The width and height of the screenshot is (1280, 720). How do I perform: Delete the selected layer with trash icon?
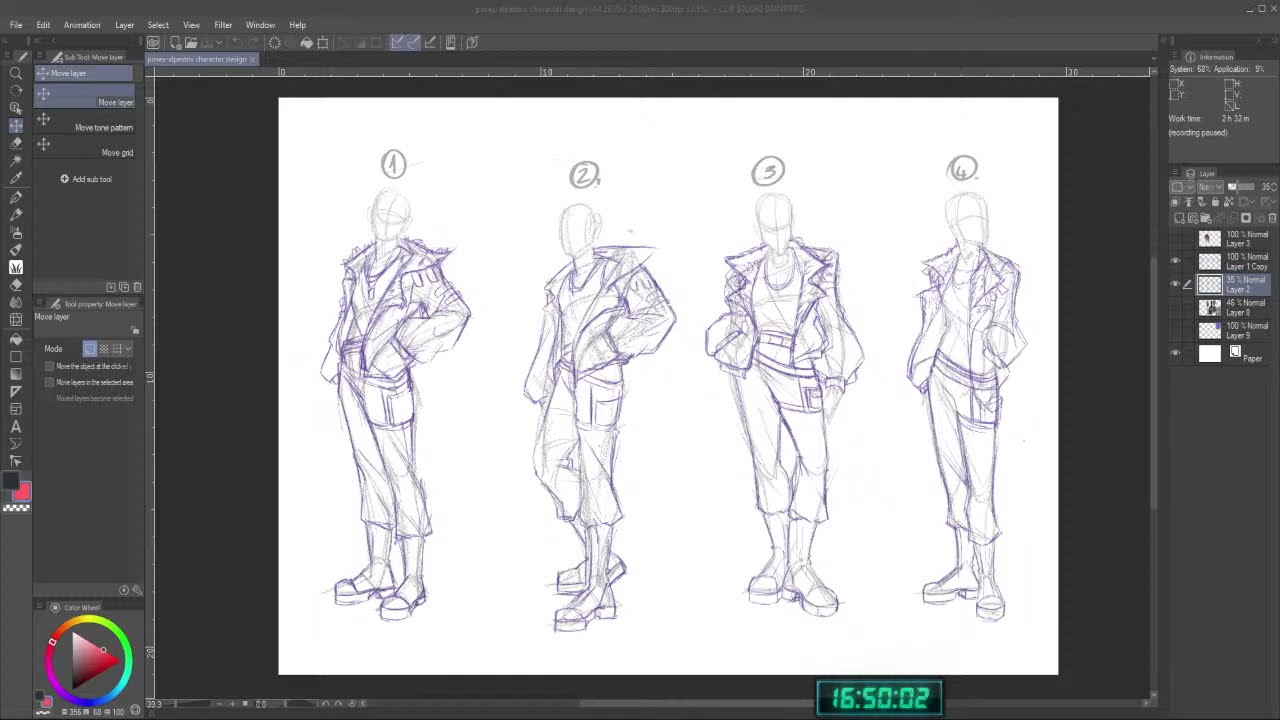[x=1272, y=219]
